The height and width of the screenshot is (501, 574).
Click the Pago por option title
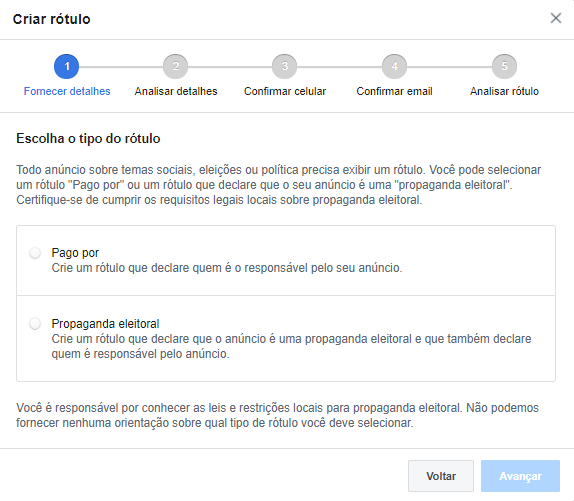point(75,253)
